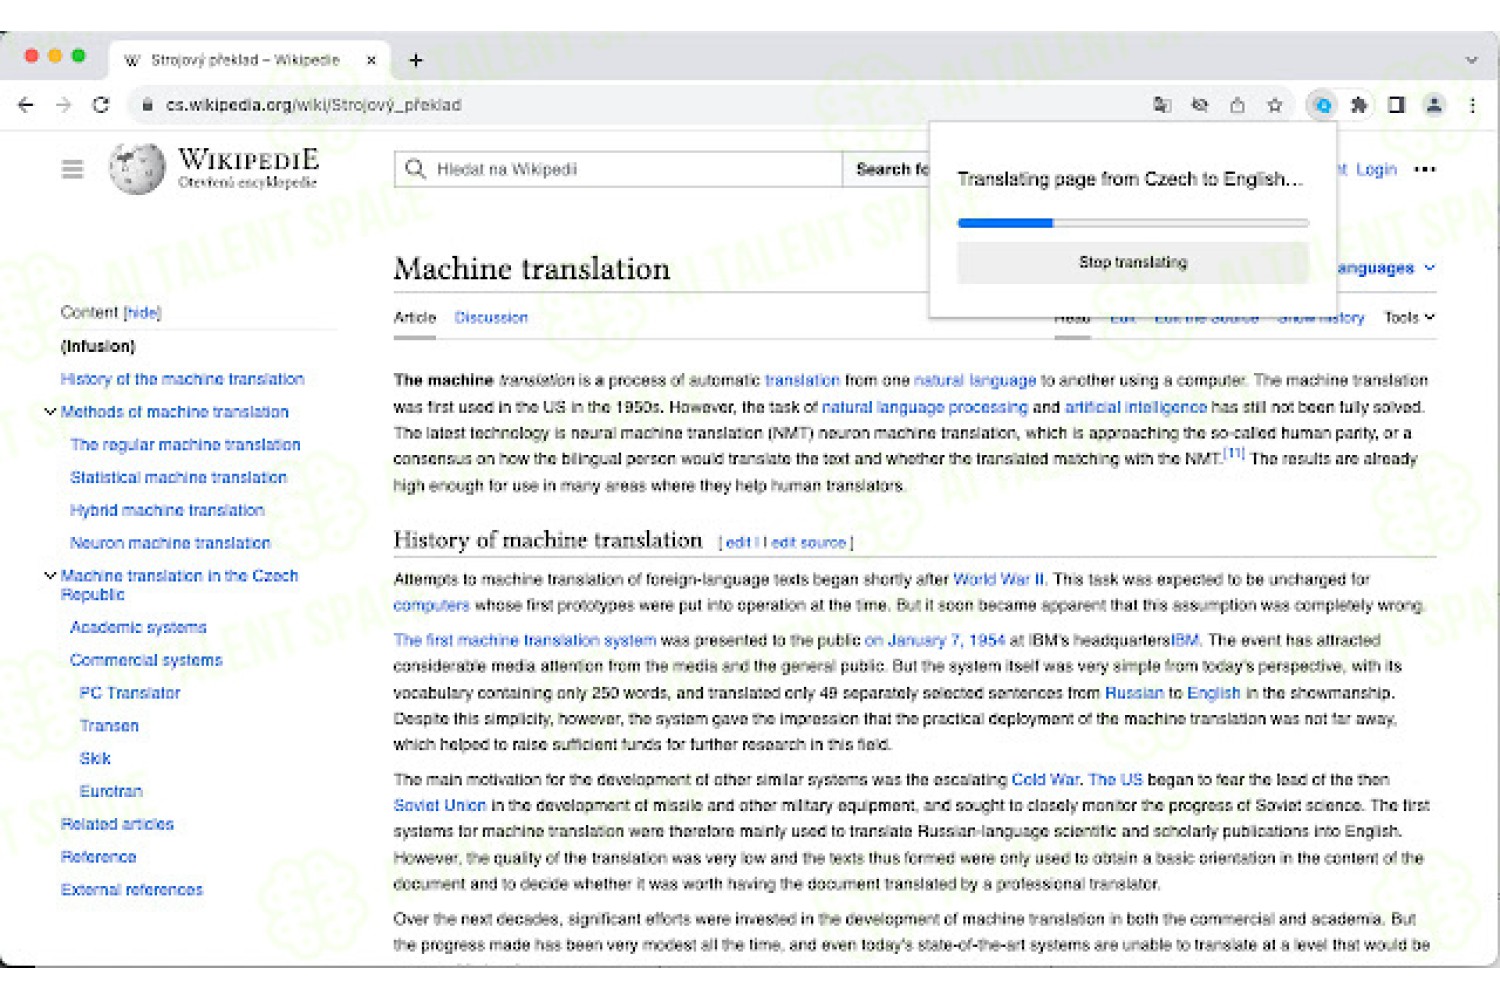Click the blue translator extension icon
Image resolution: width=1500 pixels, height=1000 pixels.
(1323, 105)
